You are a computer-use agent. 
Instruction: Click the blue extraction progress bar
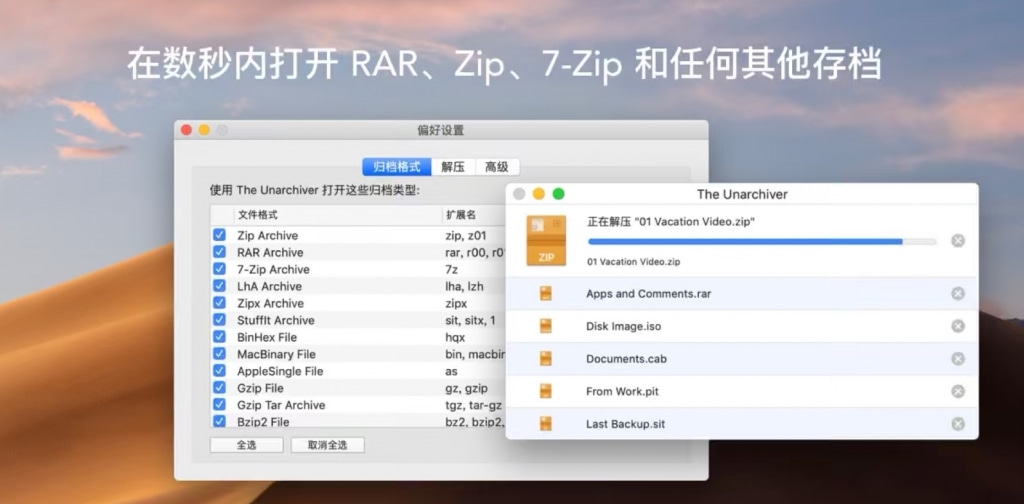pos(745,241)
